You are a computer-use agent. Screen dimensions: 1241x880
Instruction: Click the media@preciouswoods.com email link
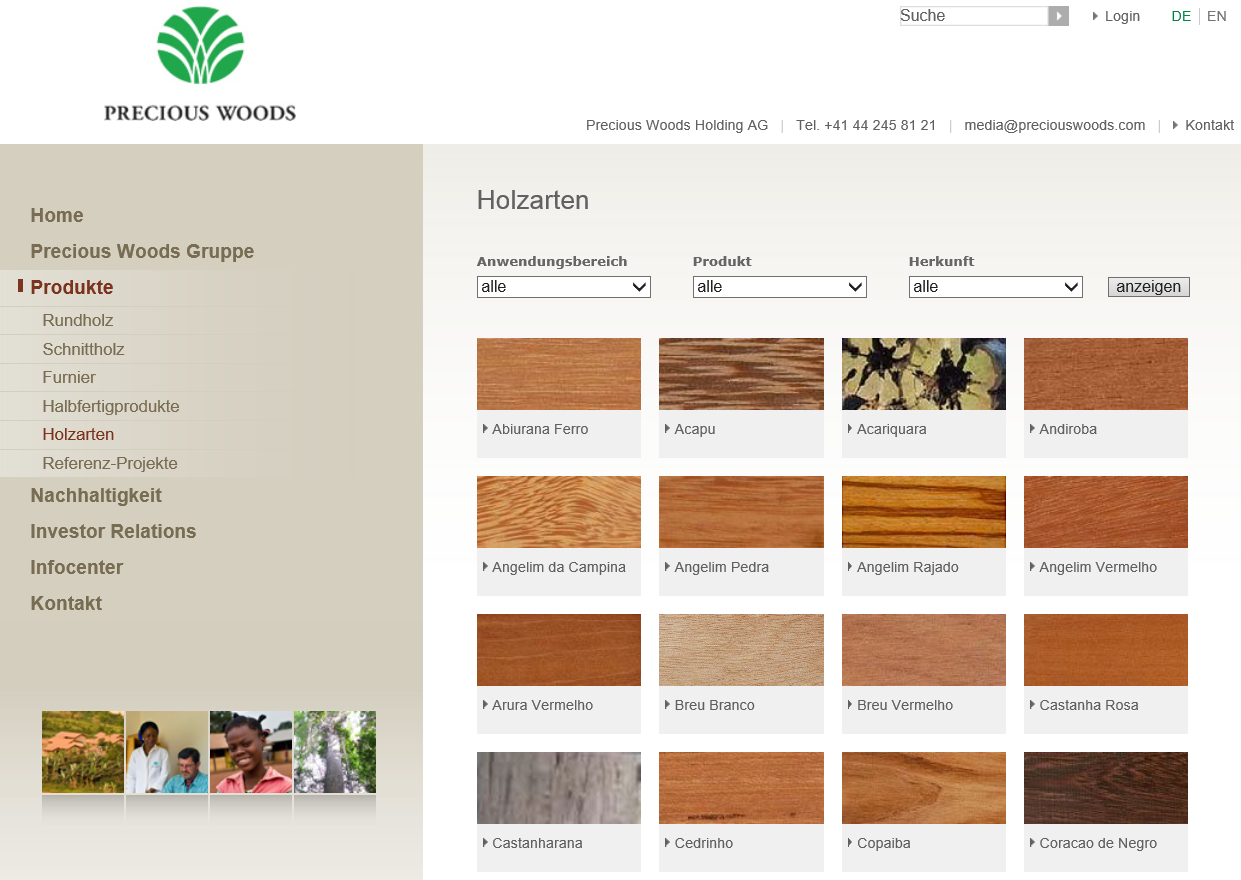tap(1055, 125)
